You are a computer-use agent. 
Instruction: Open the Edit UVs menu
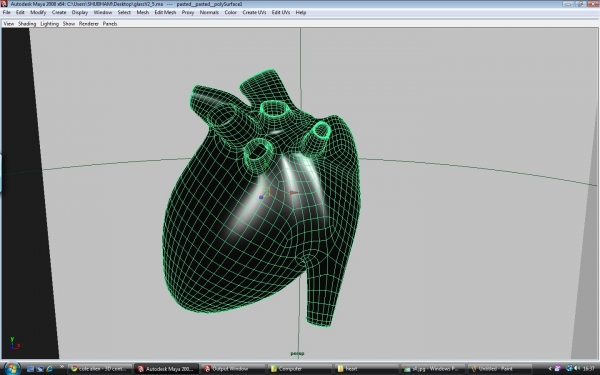[x=280, y=12]
